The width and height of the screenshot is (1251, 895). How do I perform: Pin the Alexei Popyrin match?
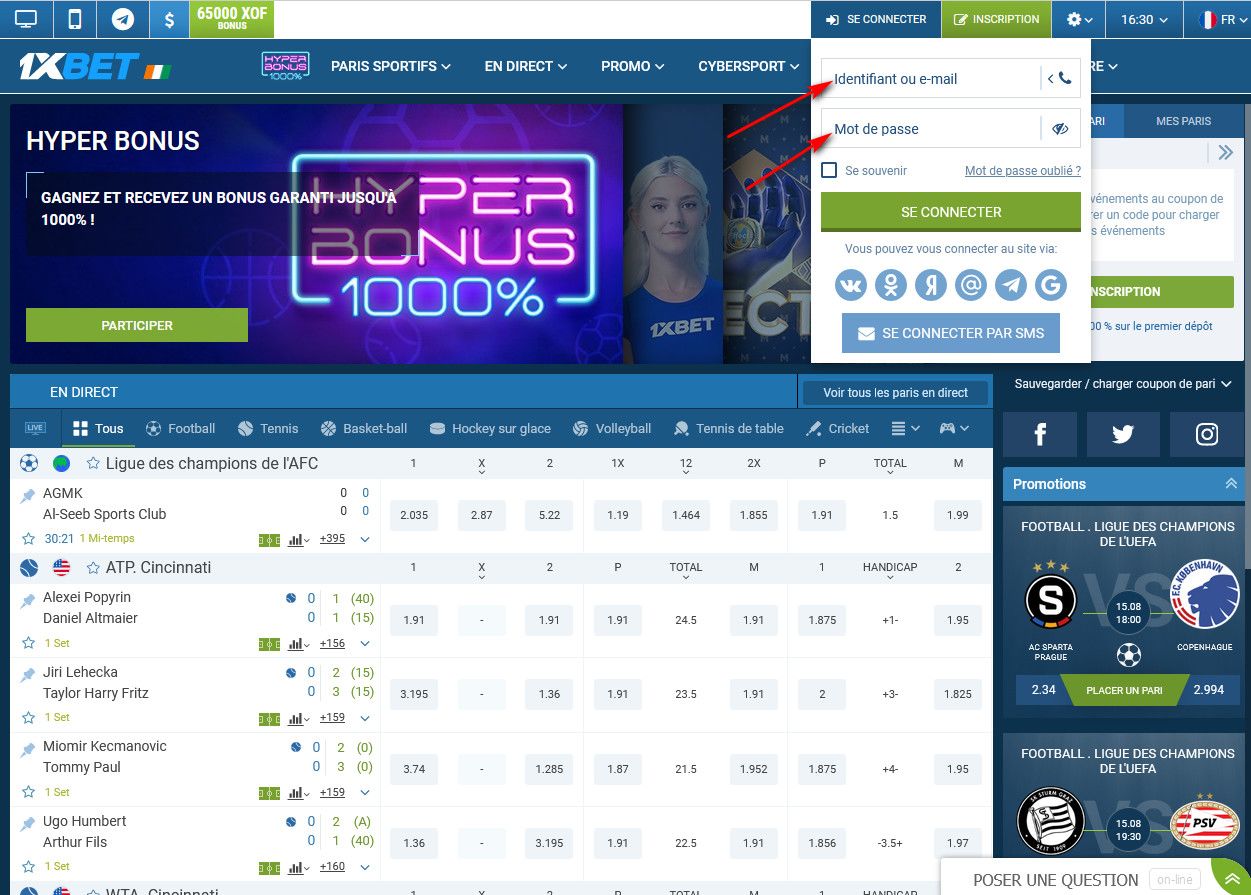coord(28,600)
